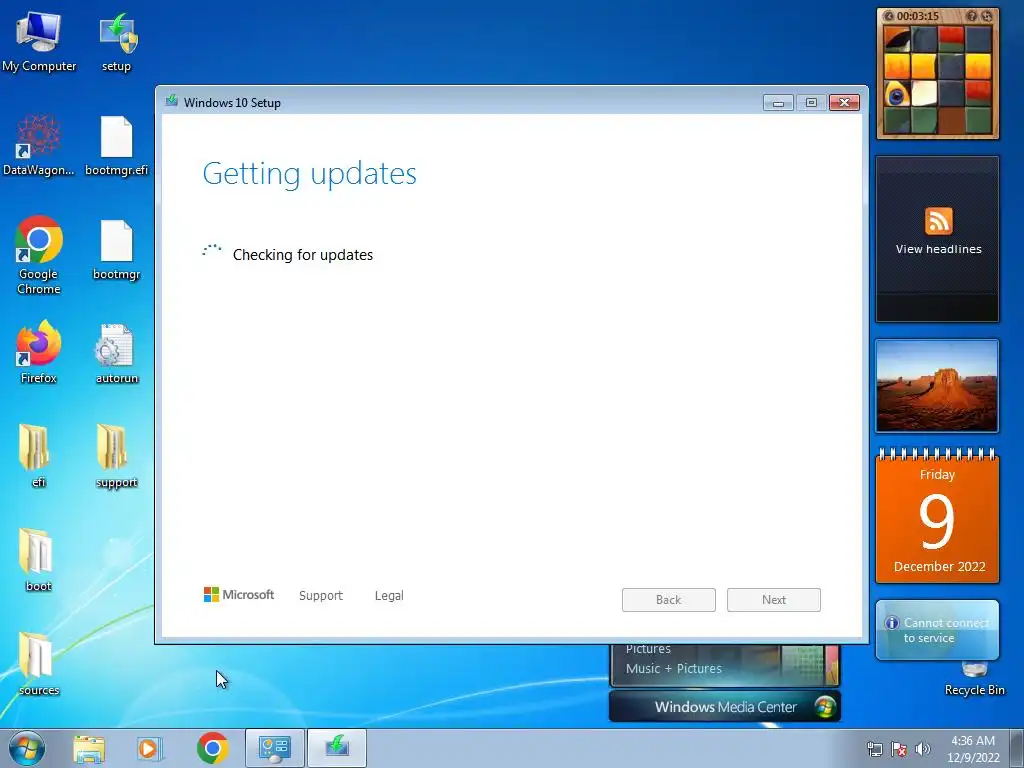The image size is (1024, 768).
Task: Open Windows Explorer from taskbar
Action: pyautogui.click(x=89, y=748)
